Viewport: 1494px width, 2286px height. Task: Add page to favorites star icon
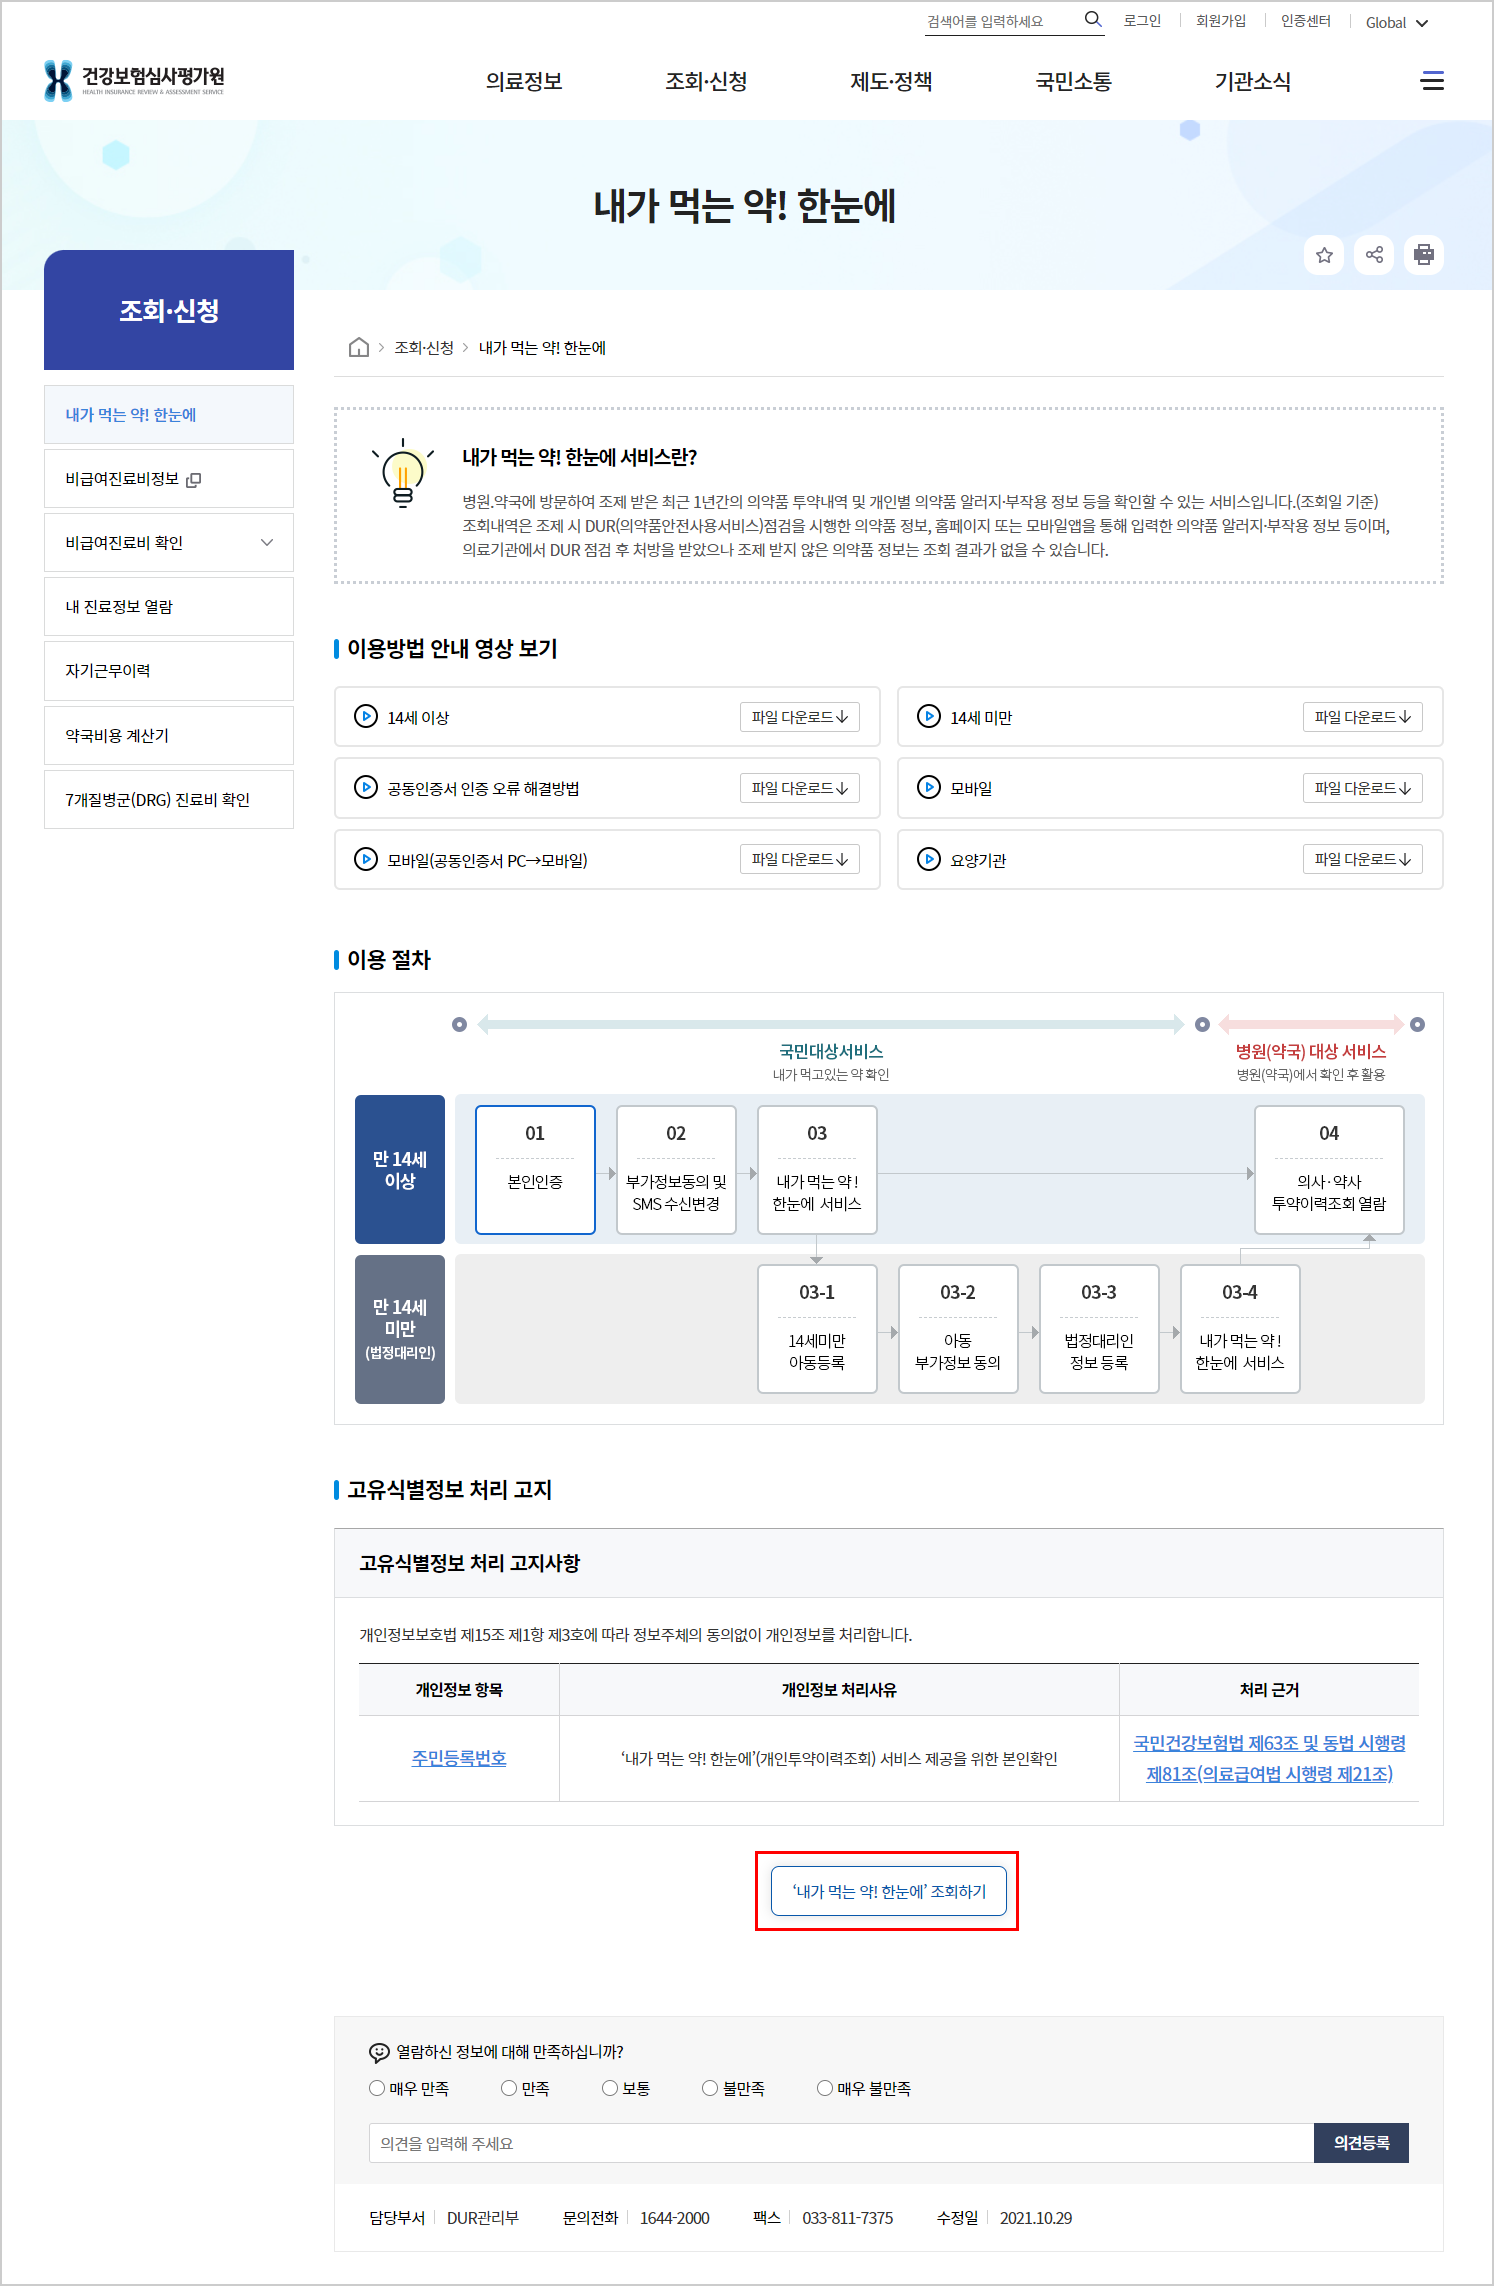coord(1324,255)
